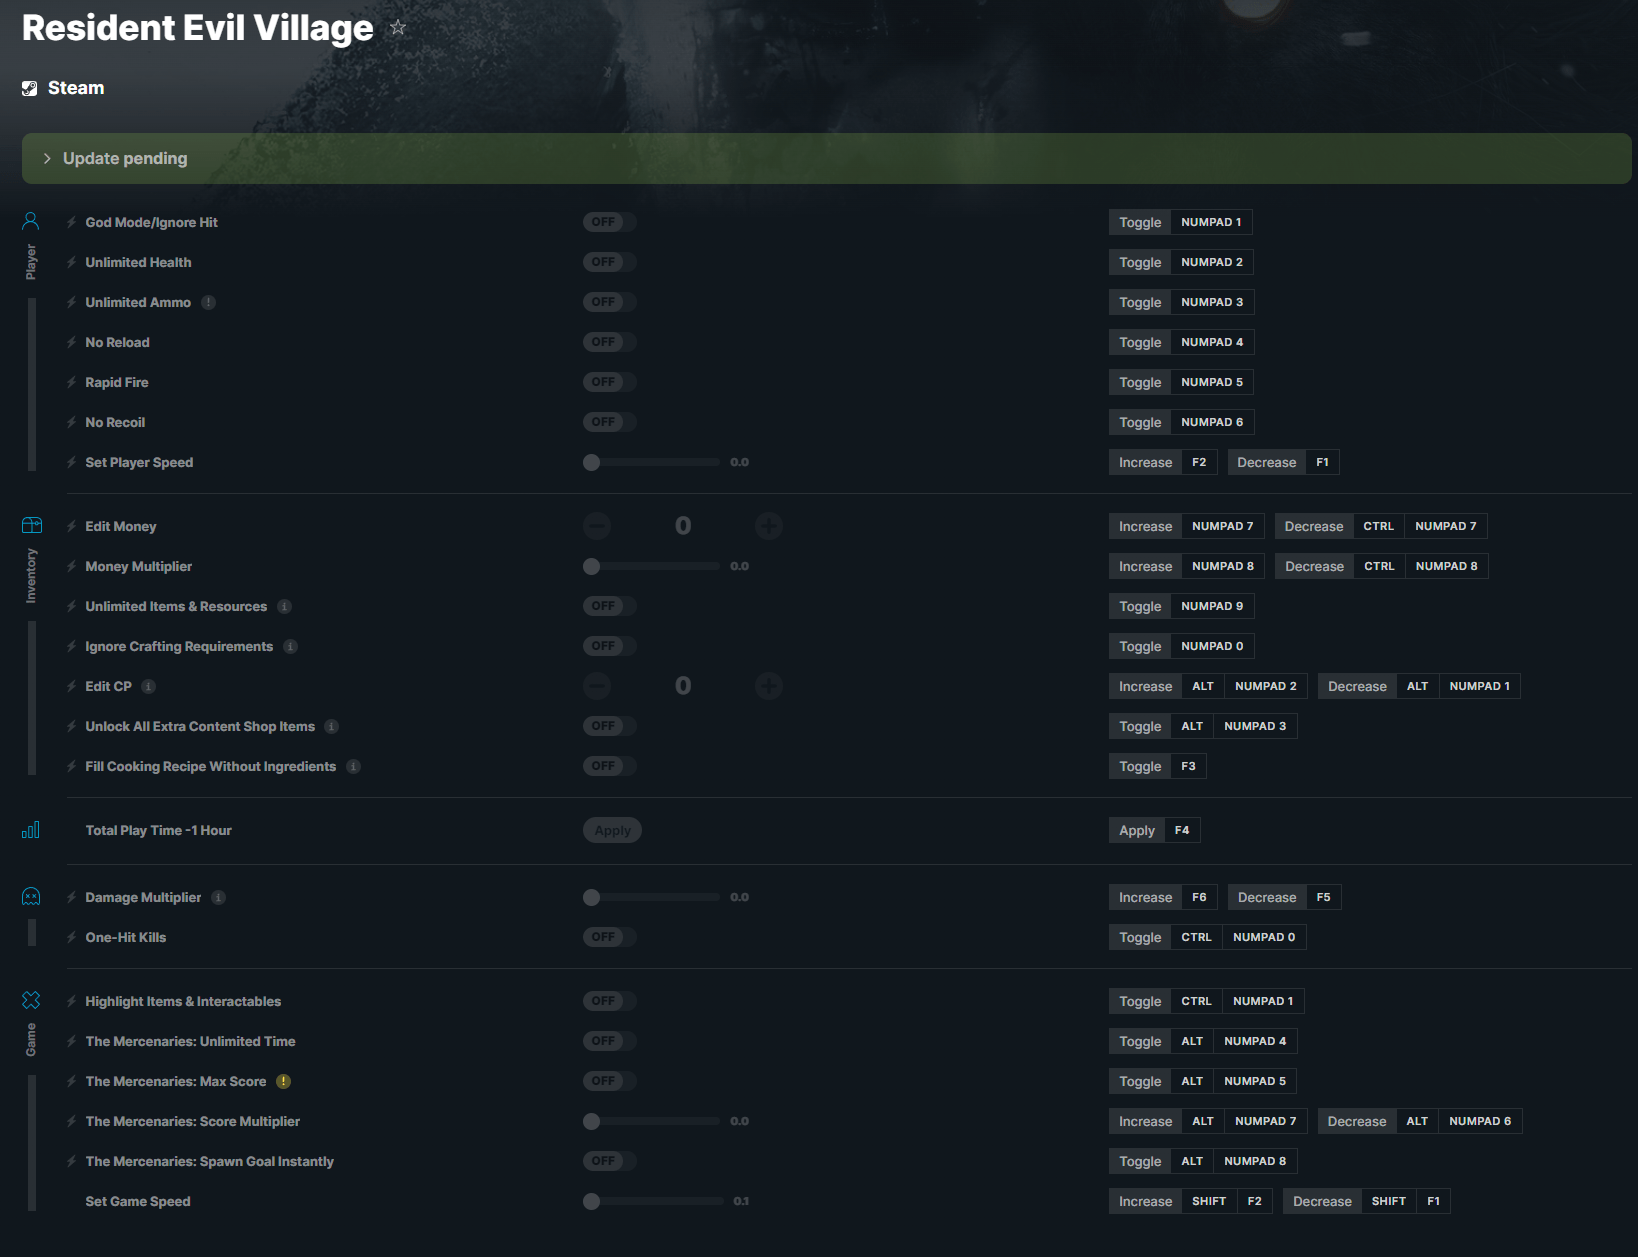Enable the Unlimited Health switch

coord(610,262)
